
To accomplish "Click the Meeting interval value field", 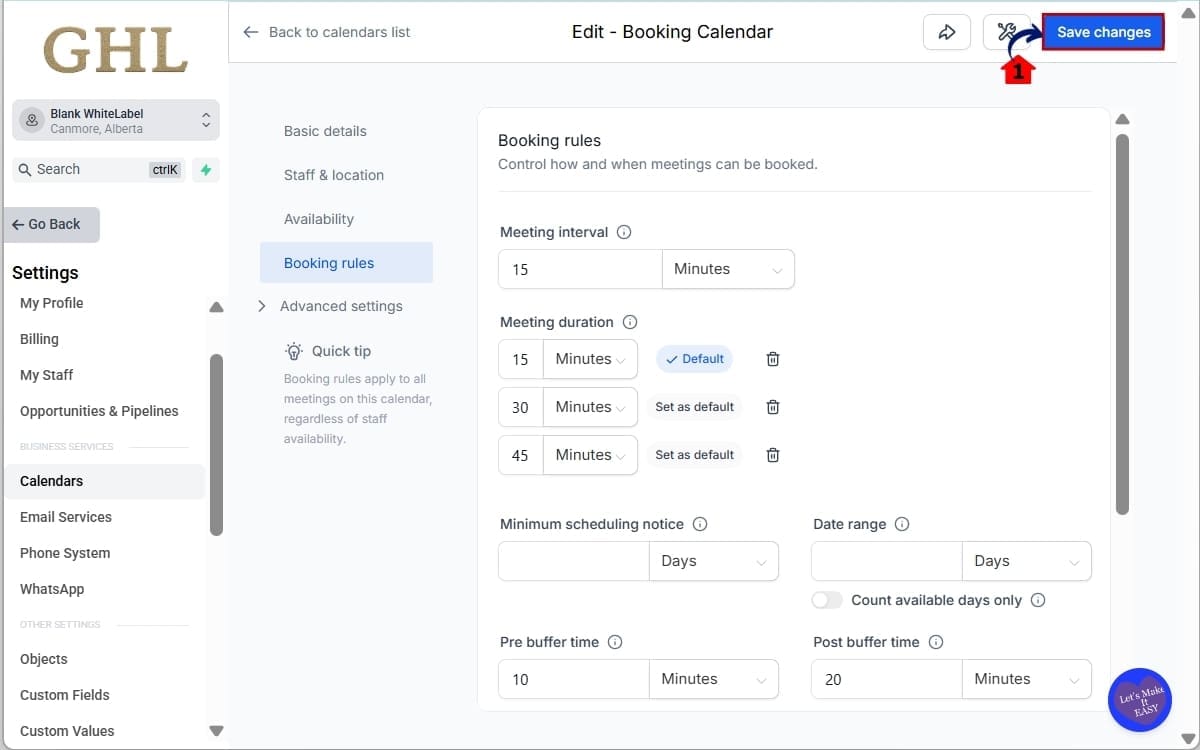I will coord(580,269).
